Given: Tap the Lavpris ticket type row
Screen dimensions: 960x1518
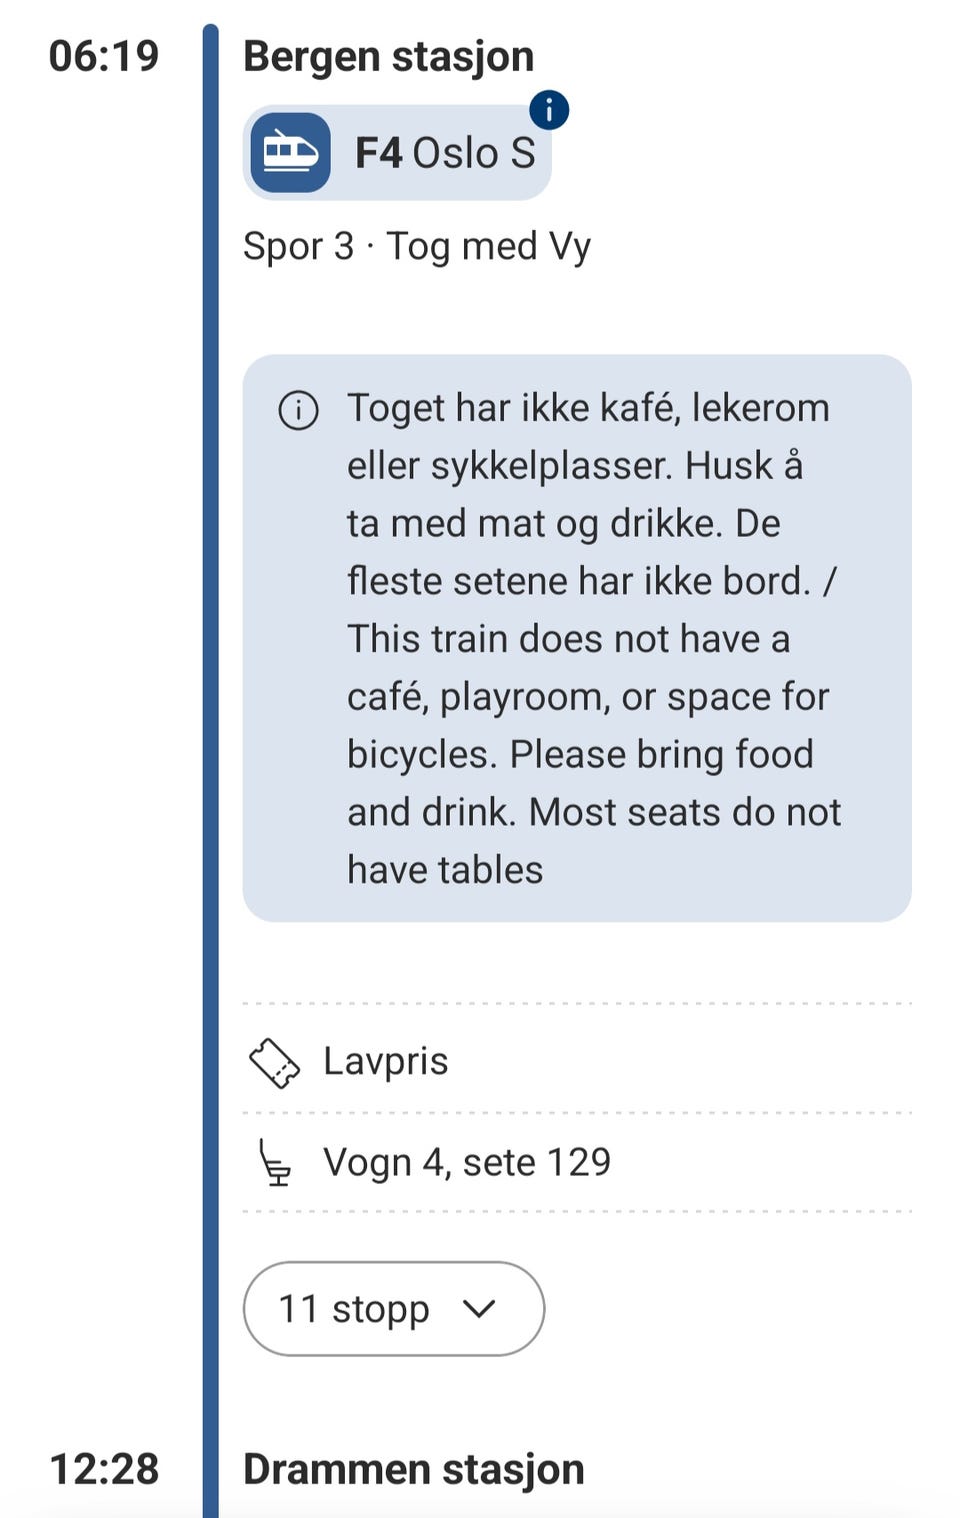Looking at the screenshot, I should pos(577,1062).
